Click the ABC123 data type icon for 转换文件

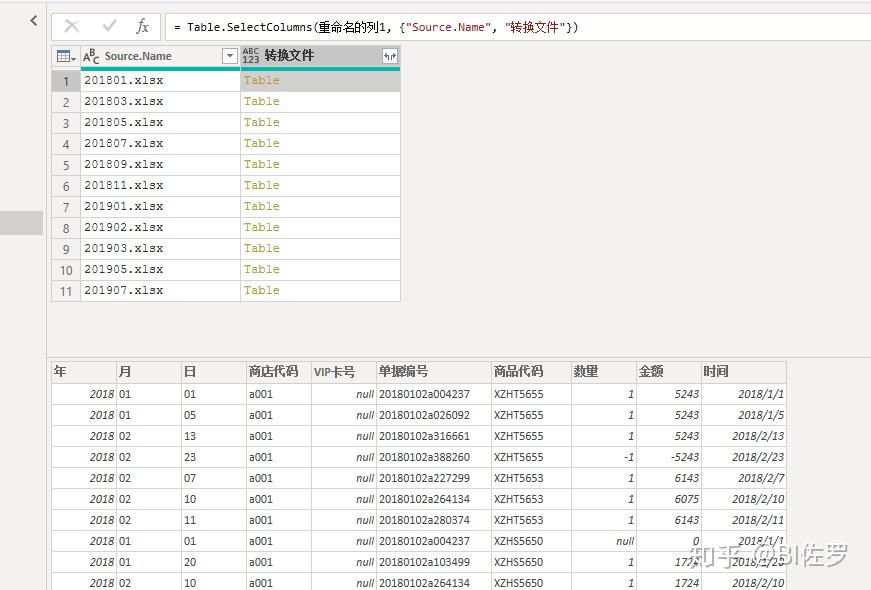(251, 57)
